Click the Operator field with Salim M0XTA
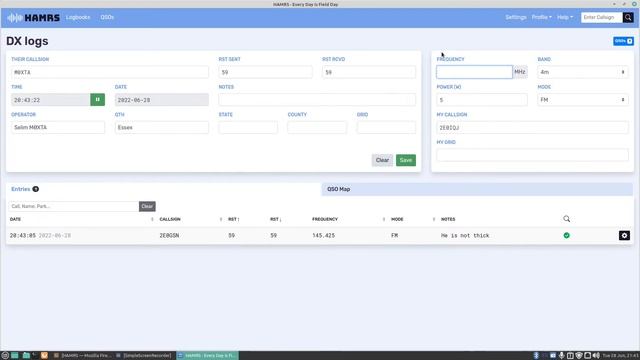 pyautogui.click(x=58, y=127)
